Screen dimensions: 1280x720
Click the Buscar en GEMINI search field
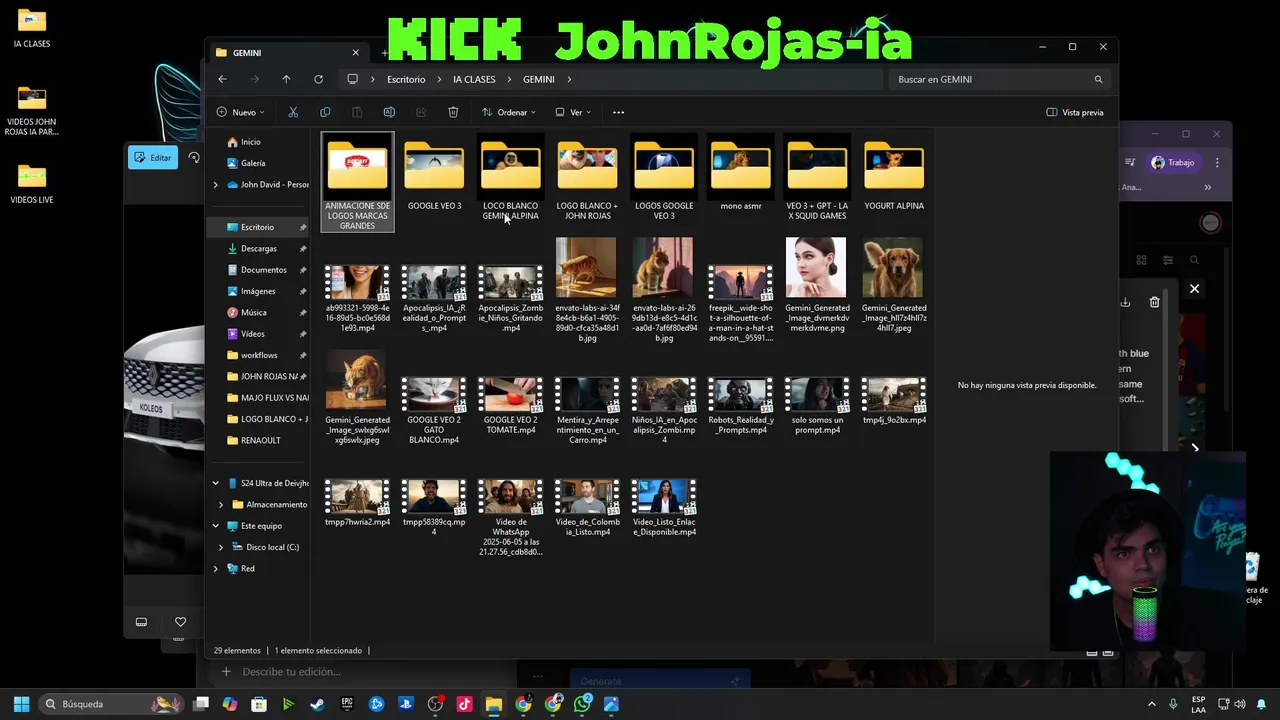click(x=998, y=79)
